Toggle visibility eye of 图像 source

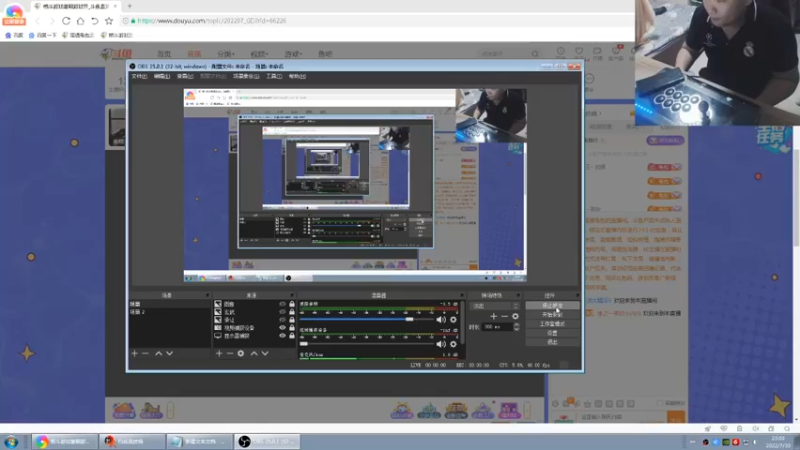point(282,304)
